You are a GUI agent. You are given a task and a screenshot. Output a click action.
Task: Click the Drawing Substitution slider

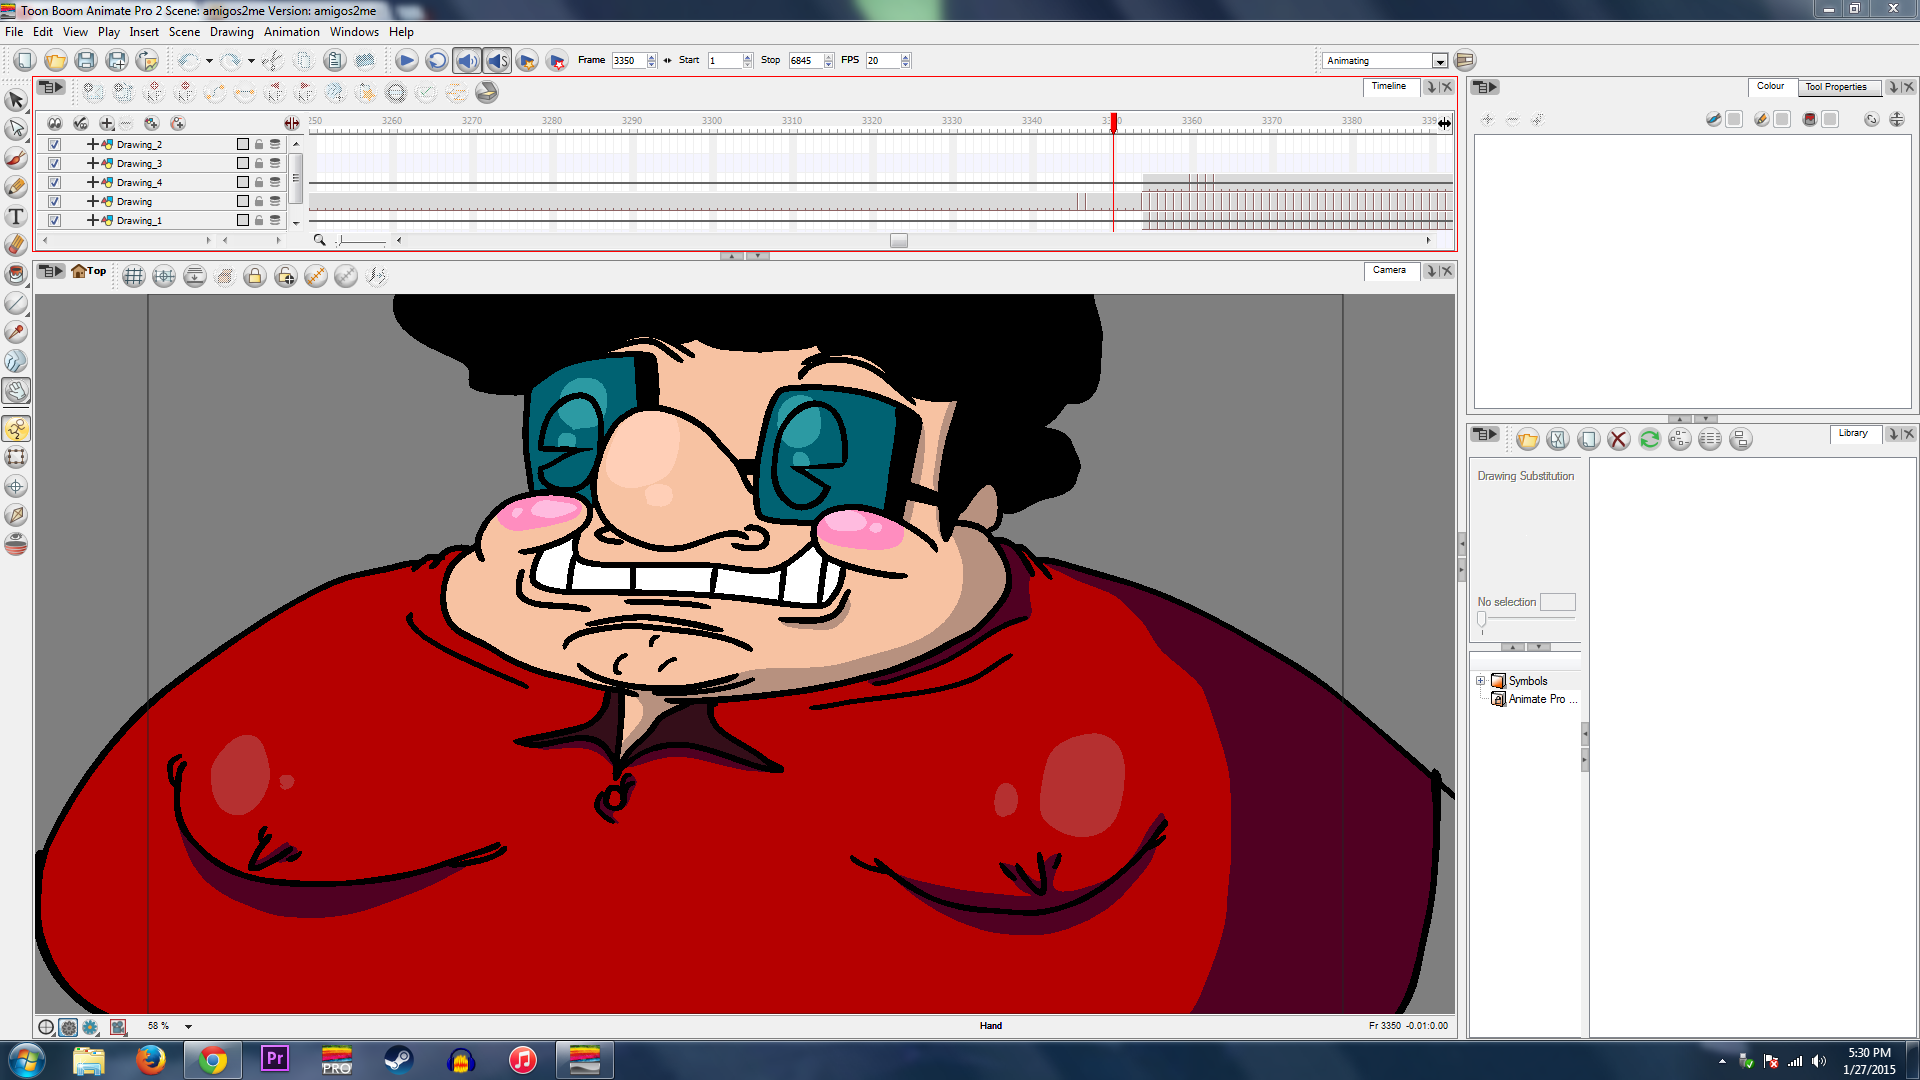[x=1526, y=620]
